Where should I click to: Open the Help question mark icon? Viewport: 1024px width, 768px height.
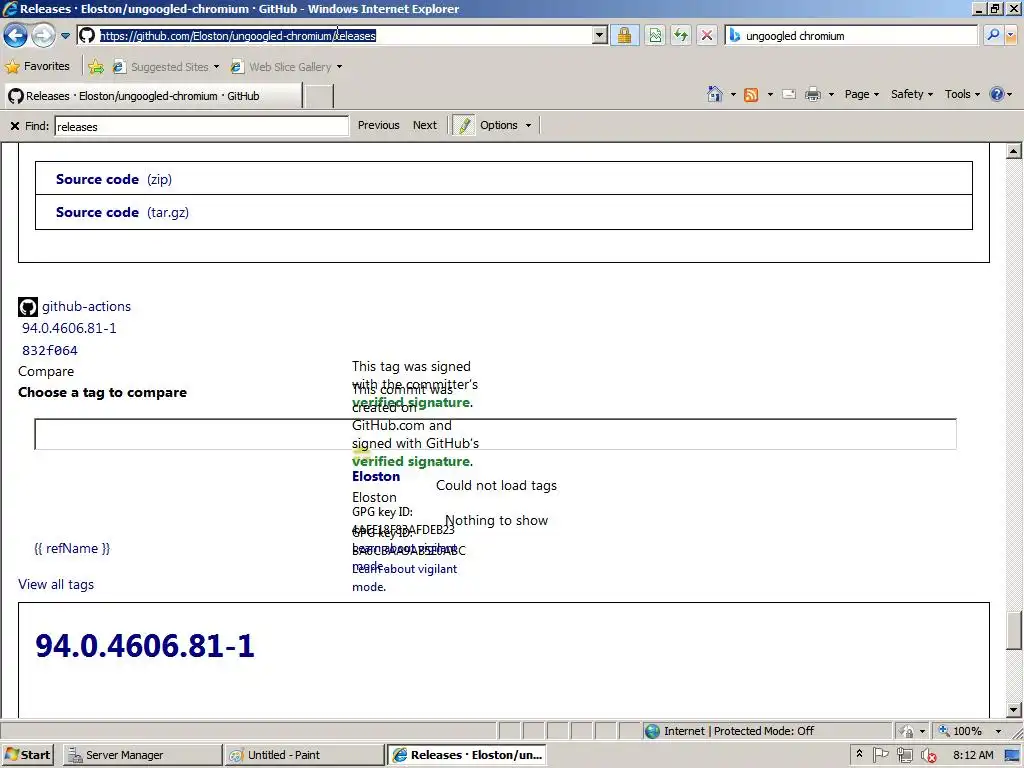tap(997, 94)
